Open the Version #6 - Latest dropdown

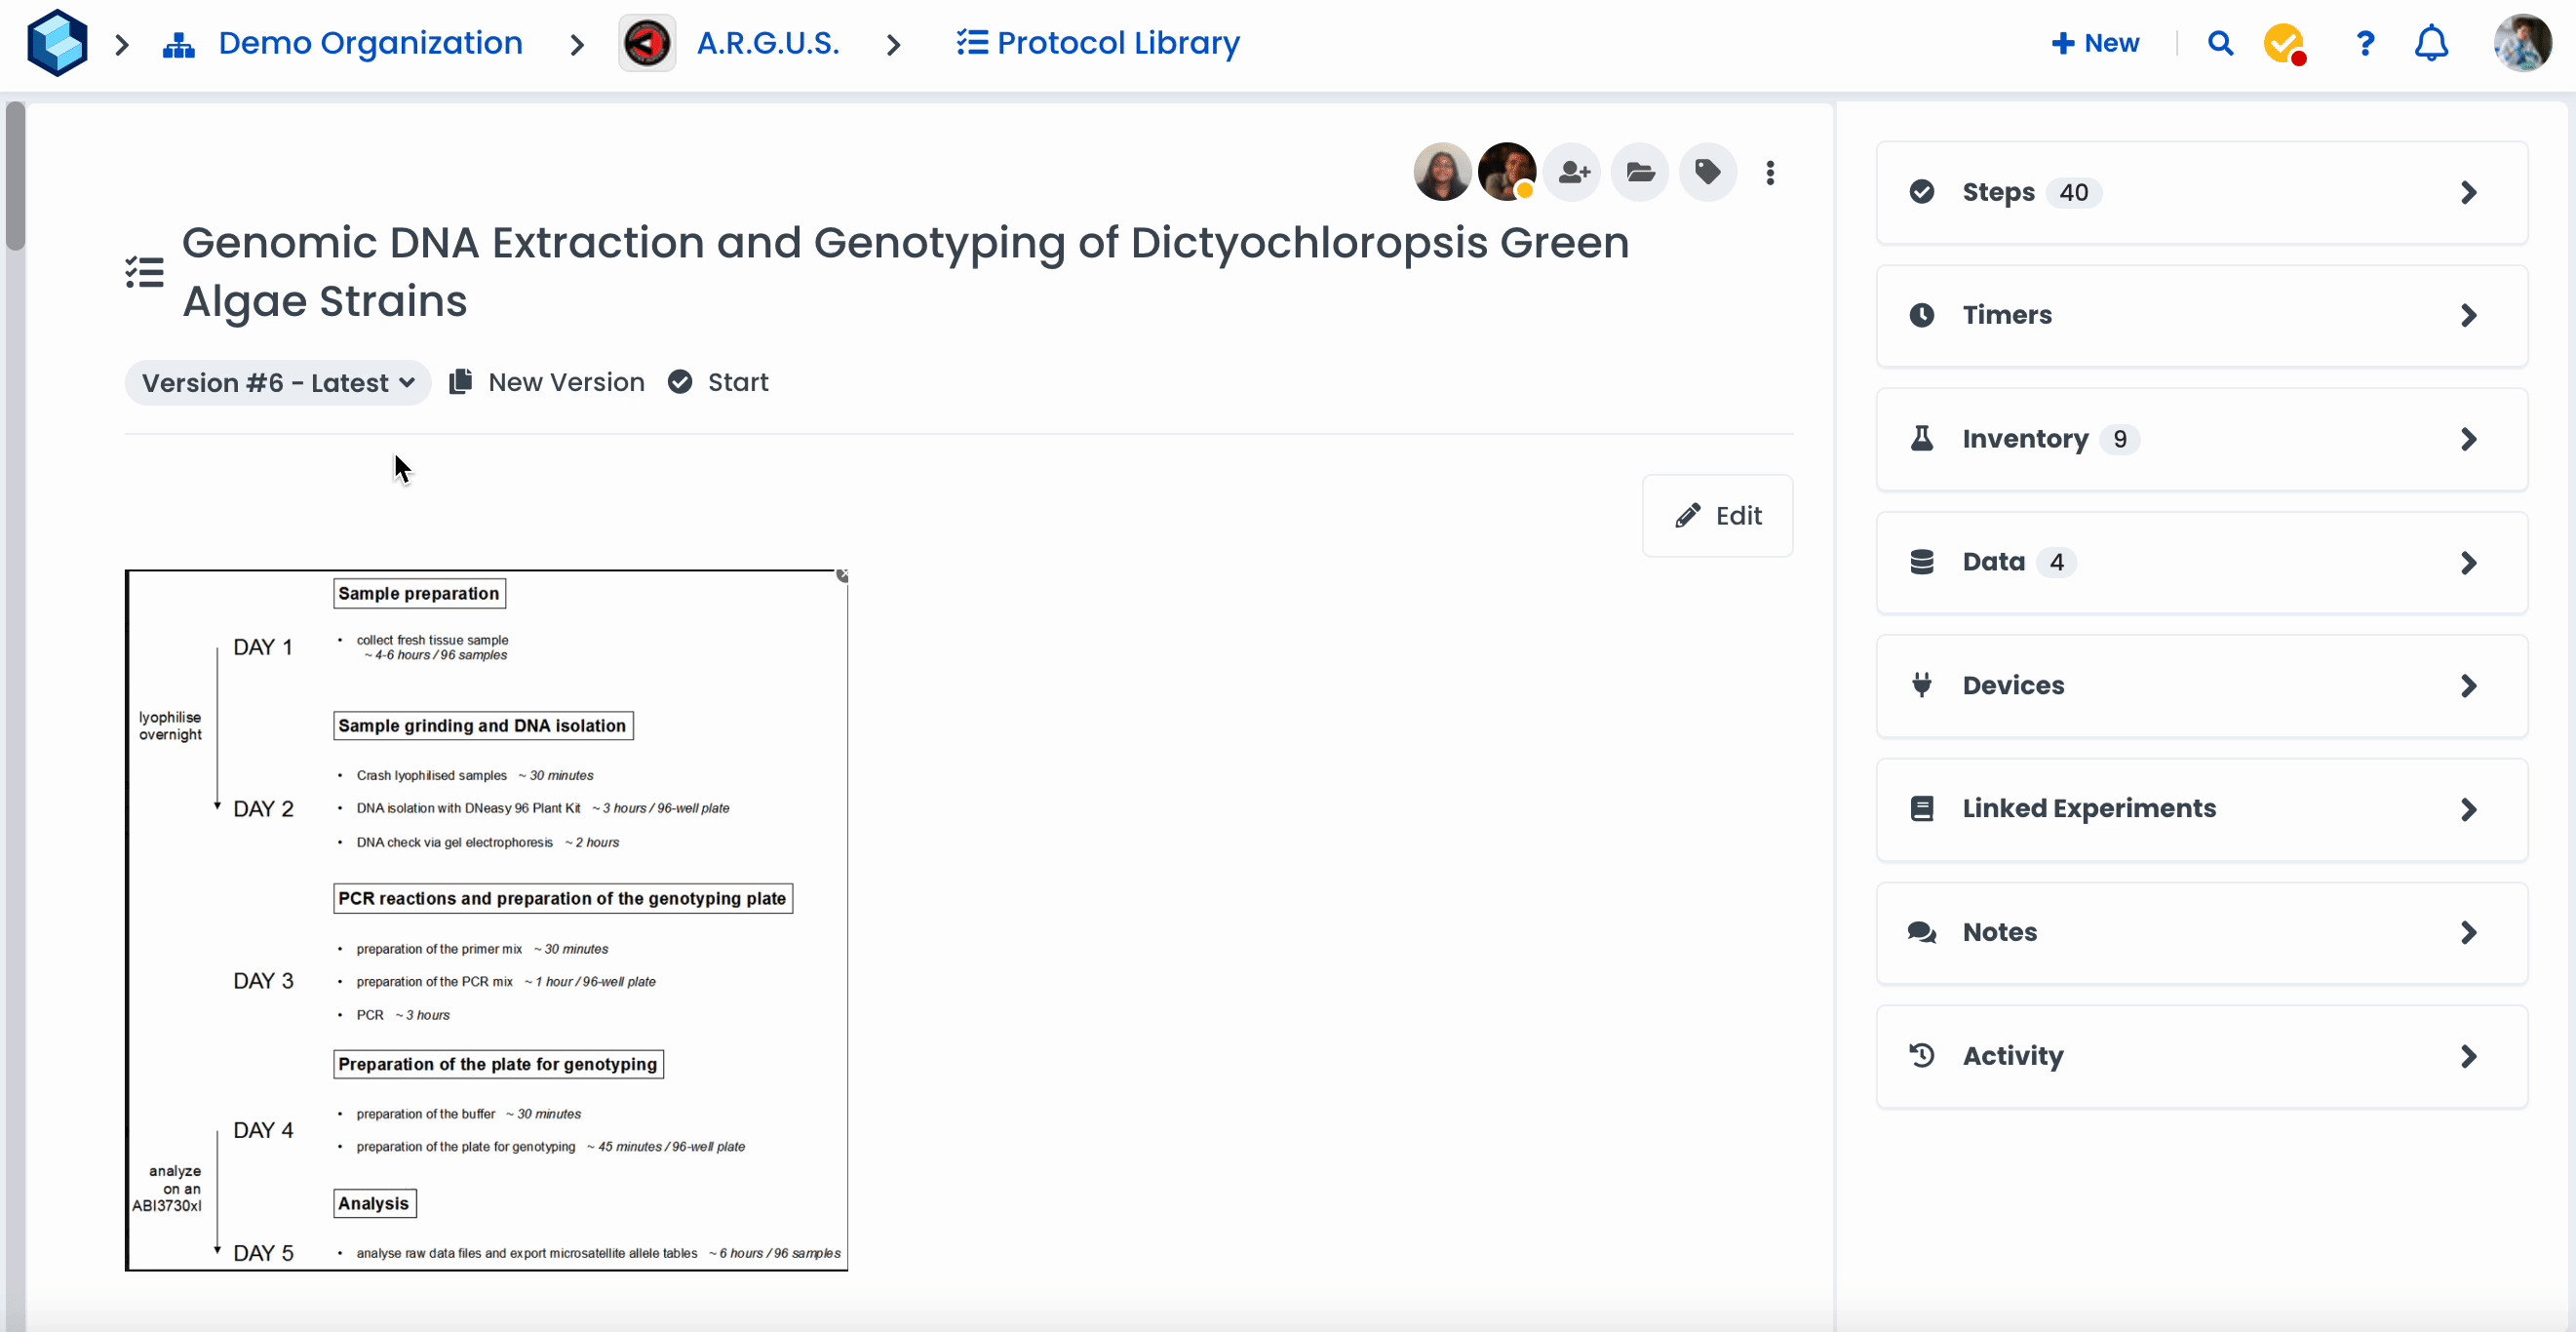pyautogui.click(x=278, y=383)
